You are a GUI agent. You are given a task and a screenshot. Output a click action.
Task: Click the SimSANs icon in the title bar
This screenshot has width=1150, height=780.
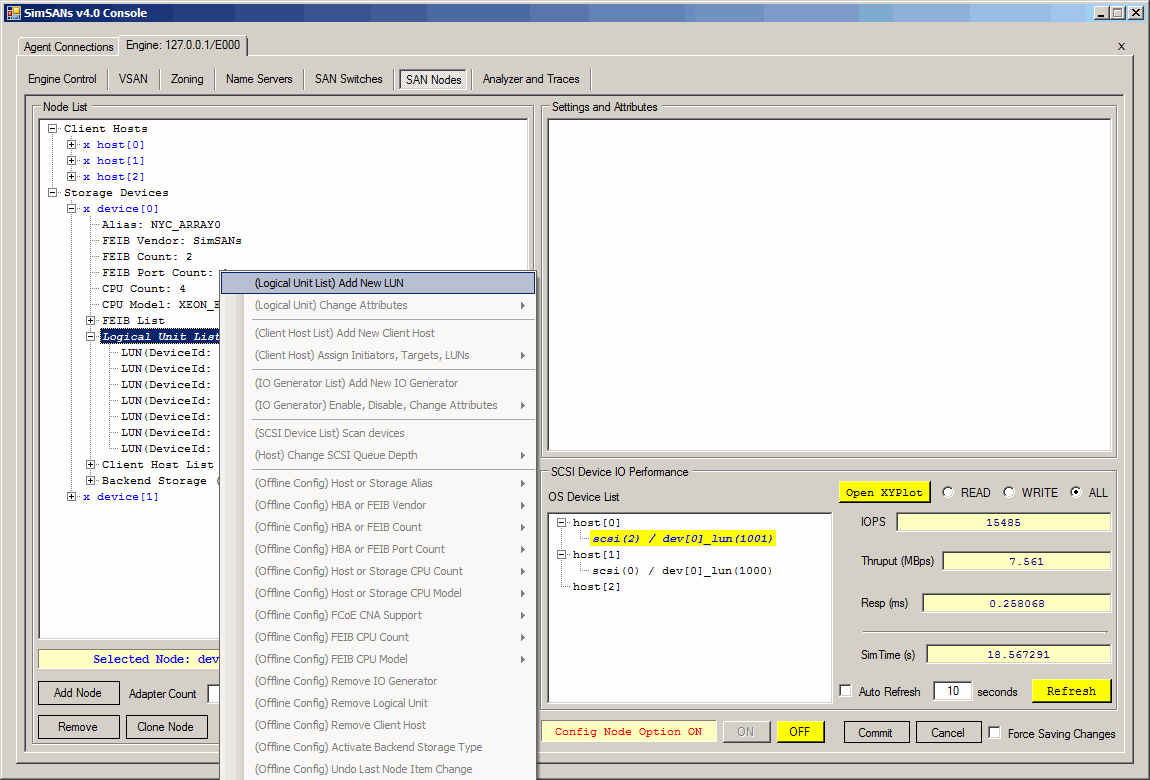pos(13,13)
